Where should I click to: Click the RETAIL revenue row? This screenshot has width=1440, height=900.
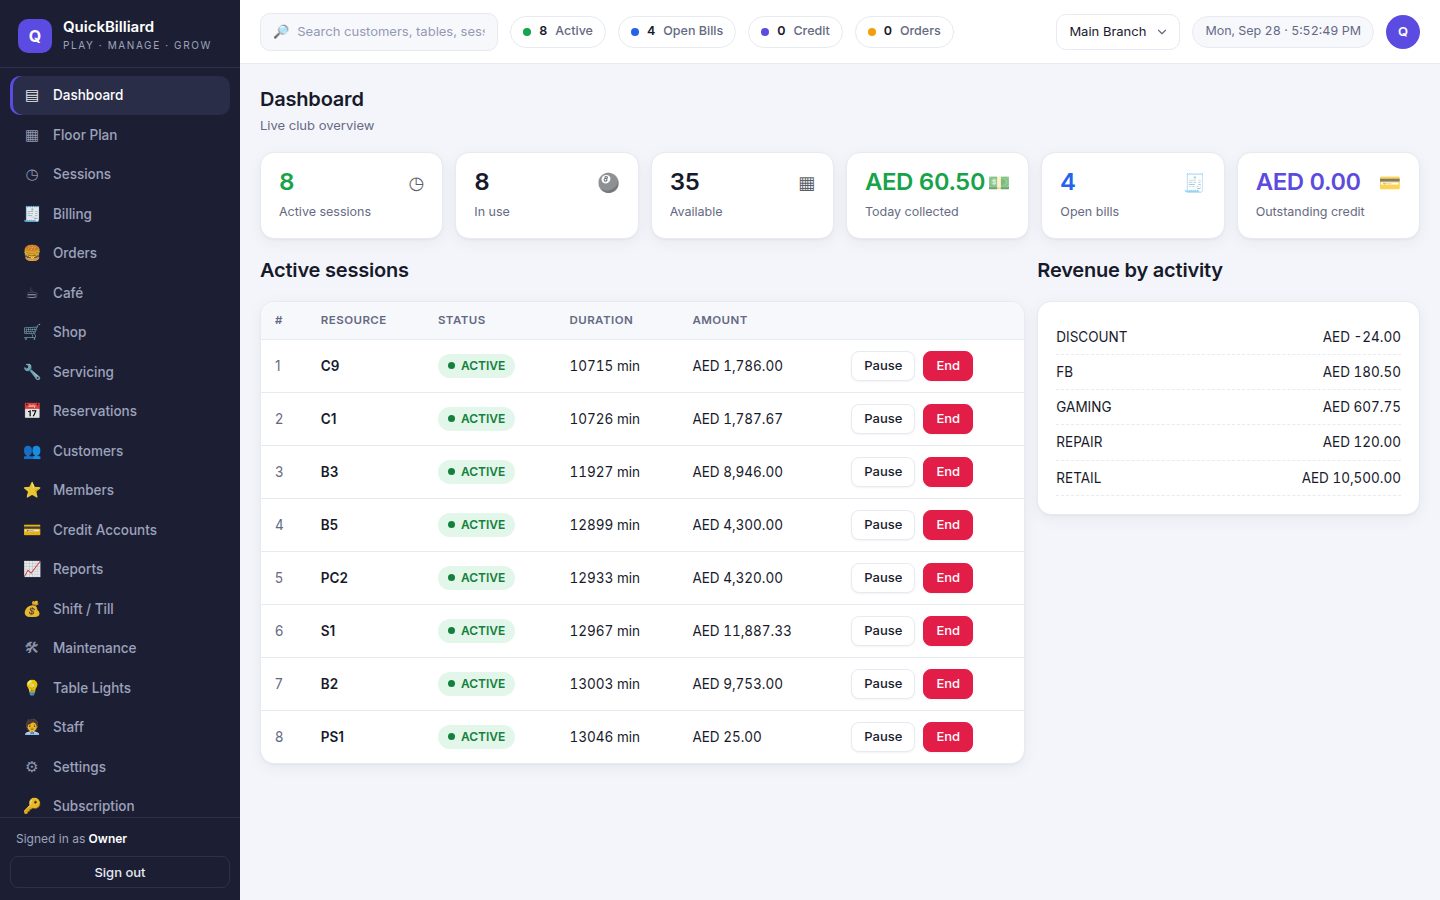tap(1228, 478)
